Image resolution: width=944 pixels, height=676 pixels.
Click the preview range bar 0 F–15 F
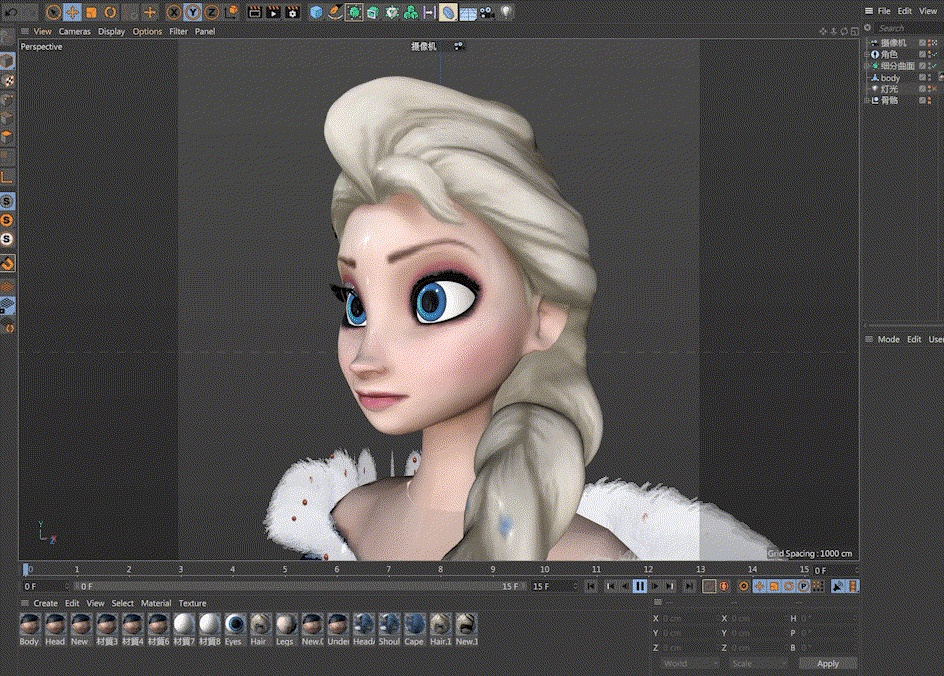click(x=299, y=586)
